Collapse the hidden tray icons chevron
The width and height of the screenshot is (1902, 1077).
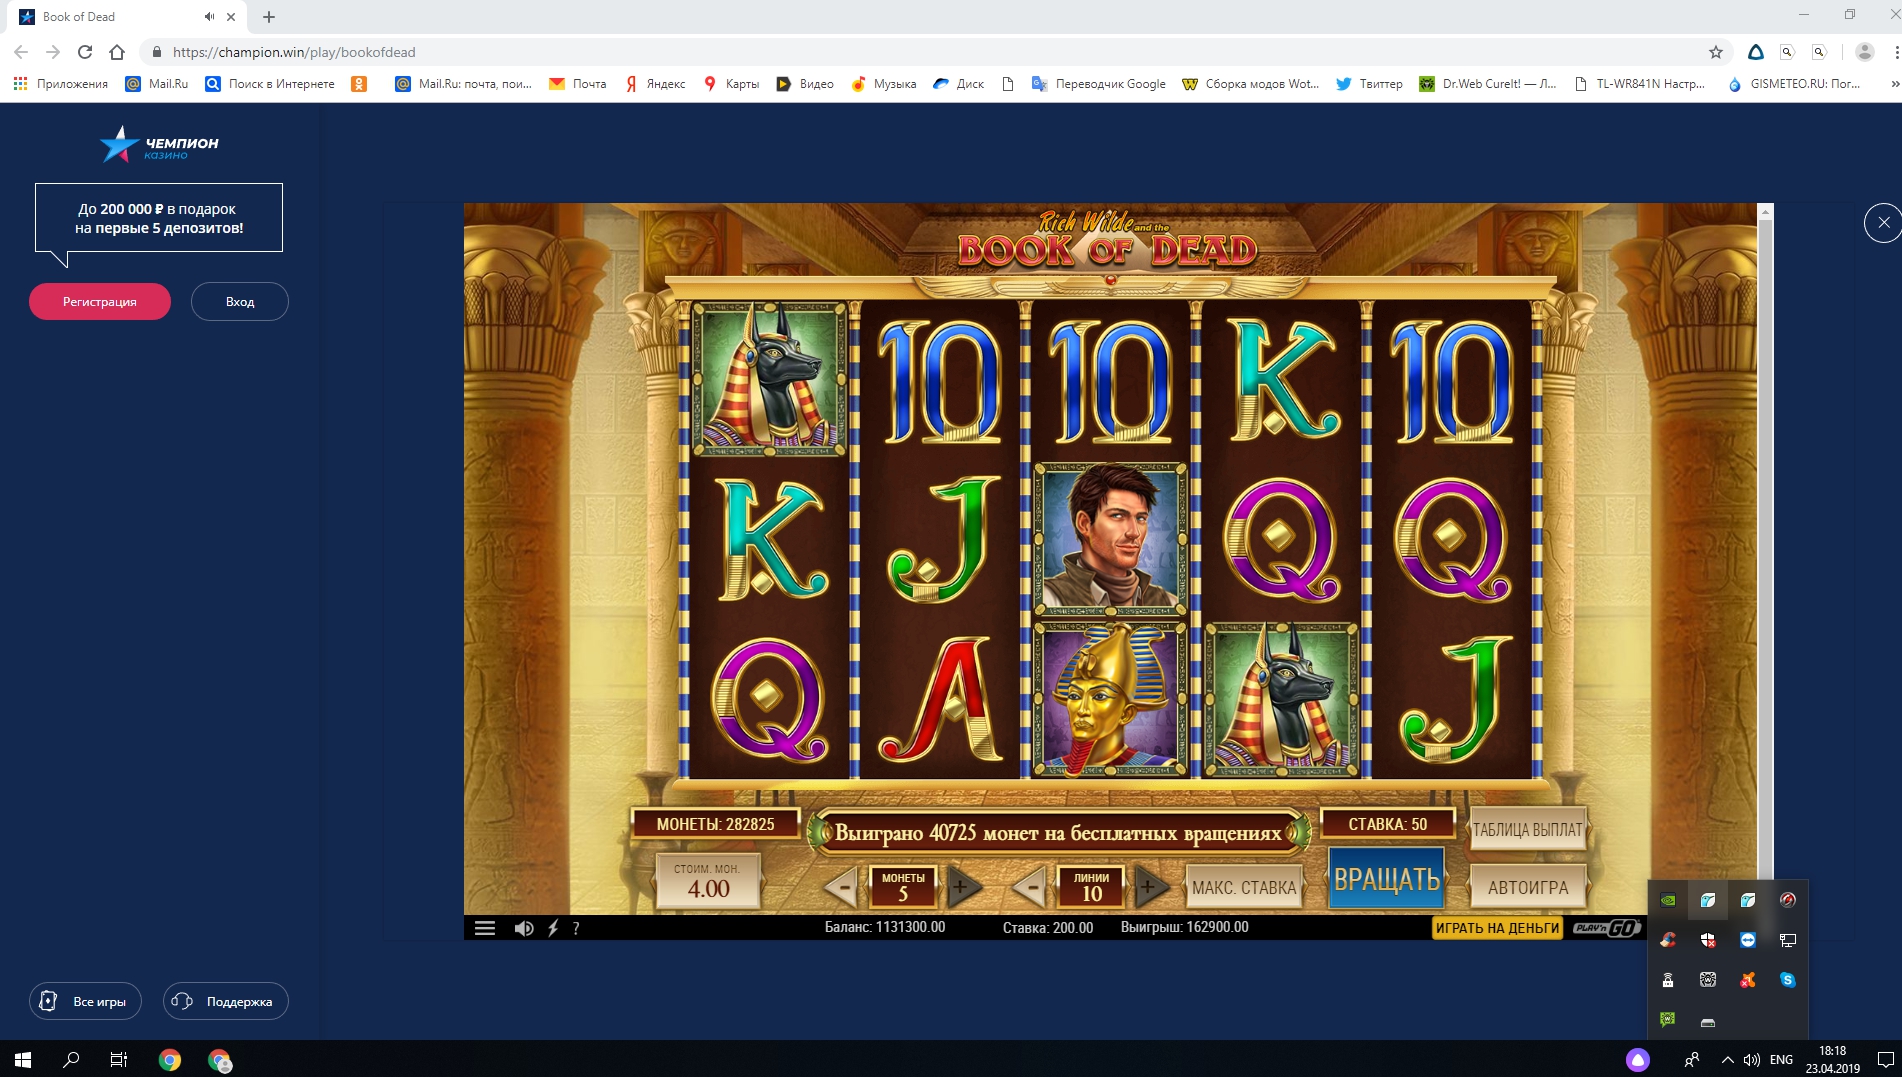(x=1727, y=1059)
